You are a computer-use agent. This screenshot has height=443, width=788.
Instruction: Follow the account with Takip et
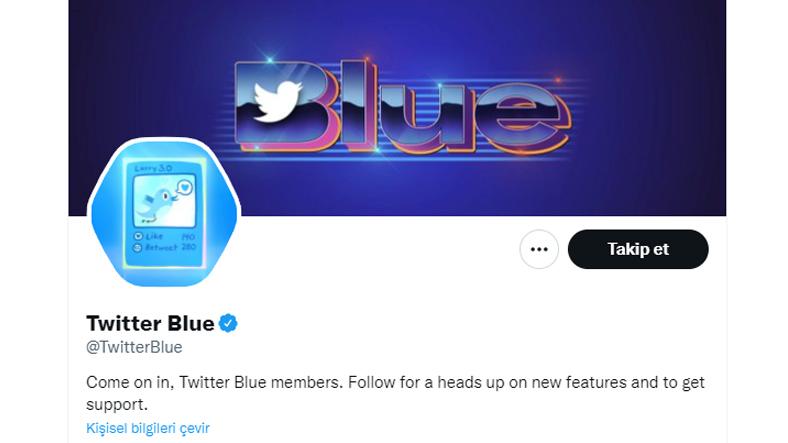[638, 249]
